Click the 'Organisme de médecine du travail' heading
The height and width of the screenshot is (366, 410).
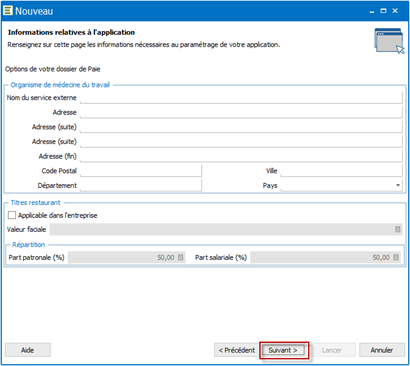tap(60, 85)
